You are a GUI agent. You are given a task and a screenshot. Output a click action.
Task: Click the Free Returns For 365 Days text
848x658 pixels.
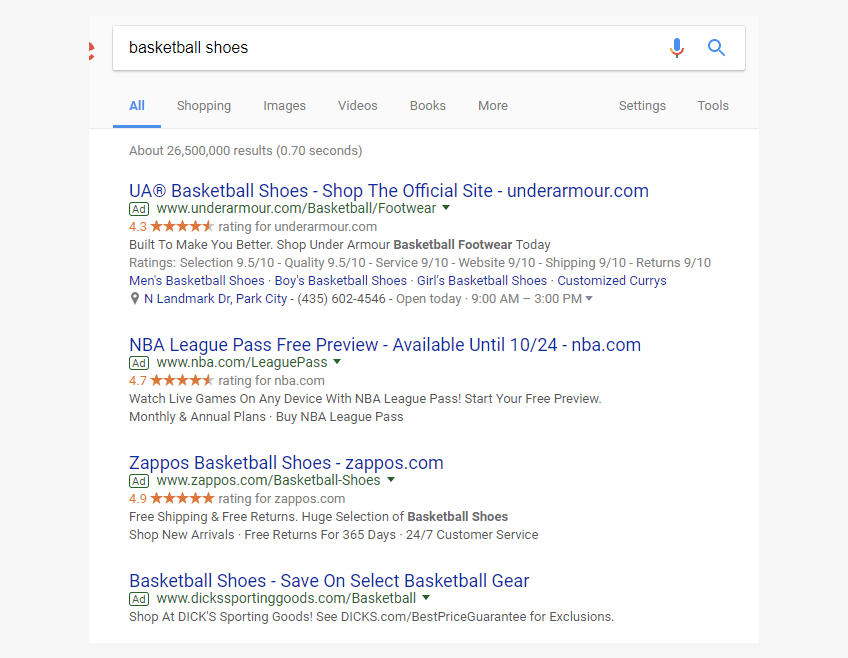tap(320, 535)
